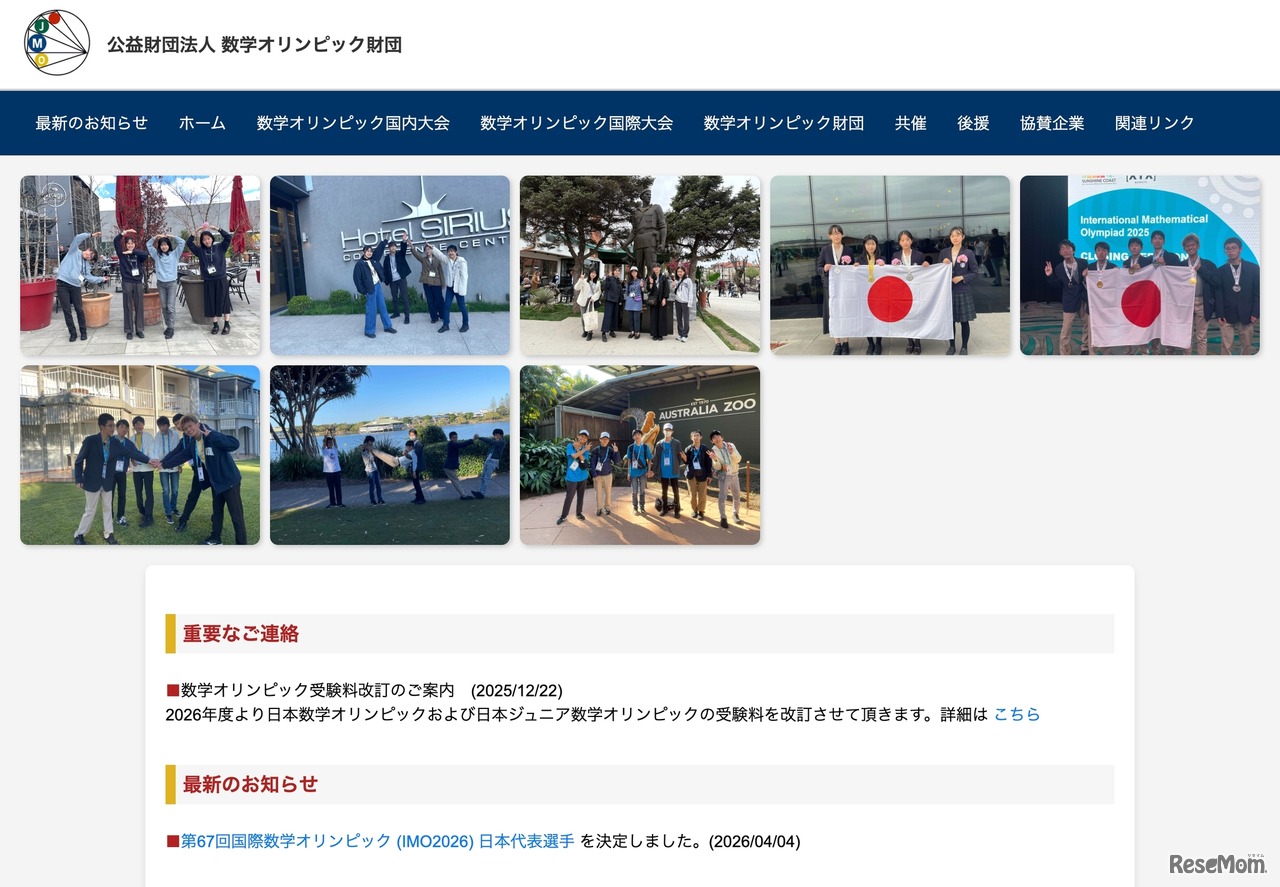Open the statue group photo
This screenshot has width=1280, height=887.
coord(640,264)
